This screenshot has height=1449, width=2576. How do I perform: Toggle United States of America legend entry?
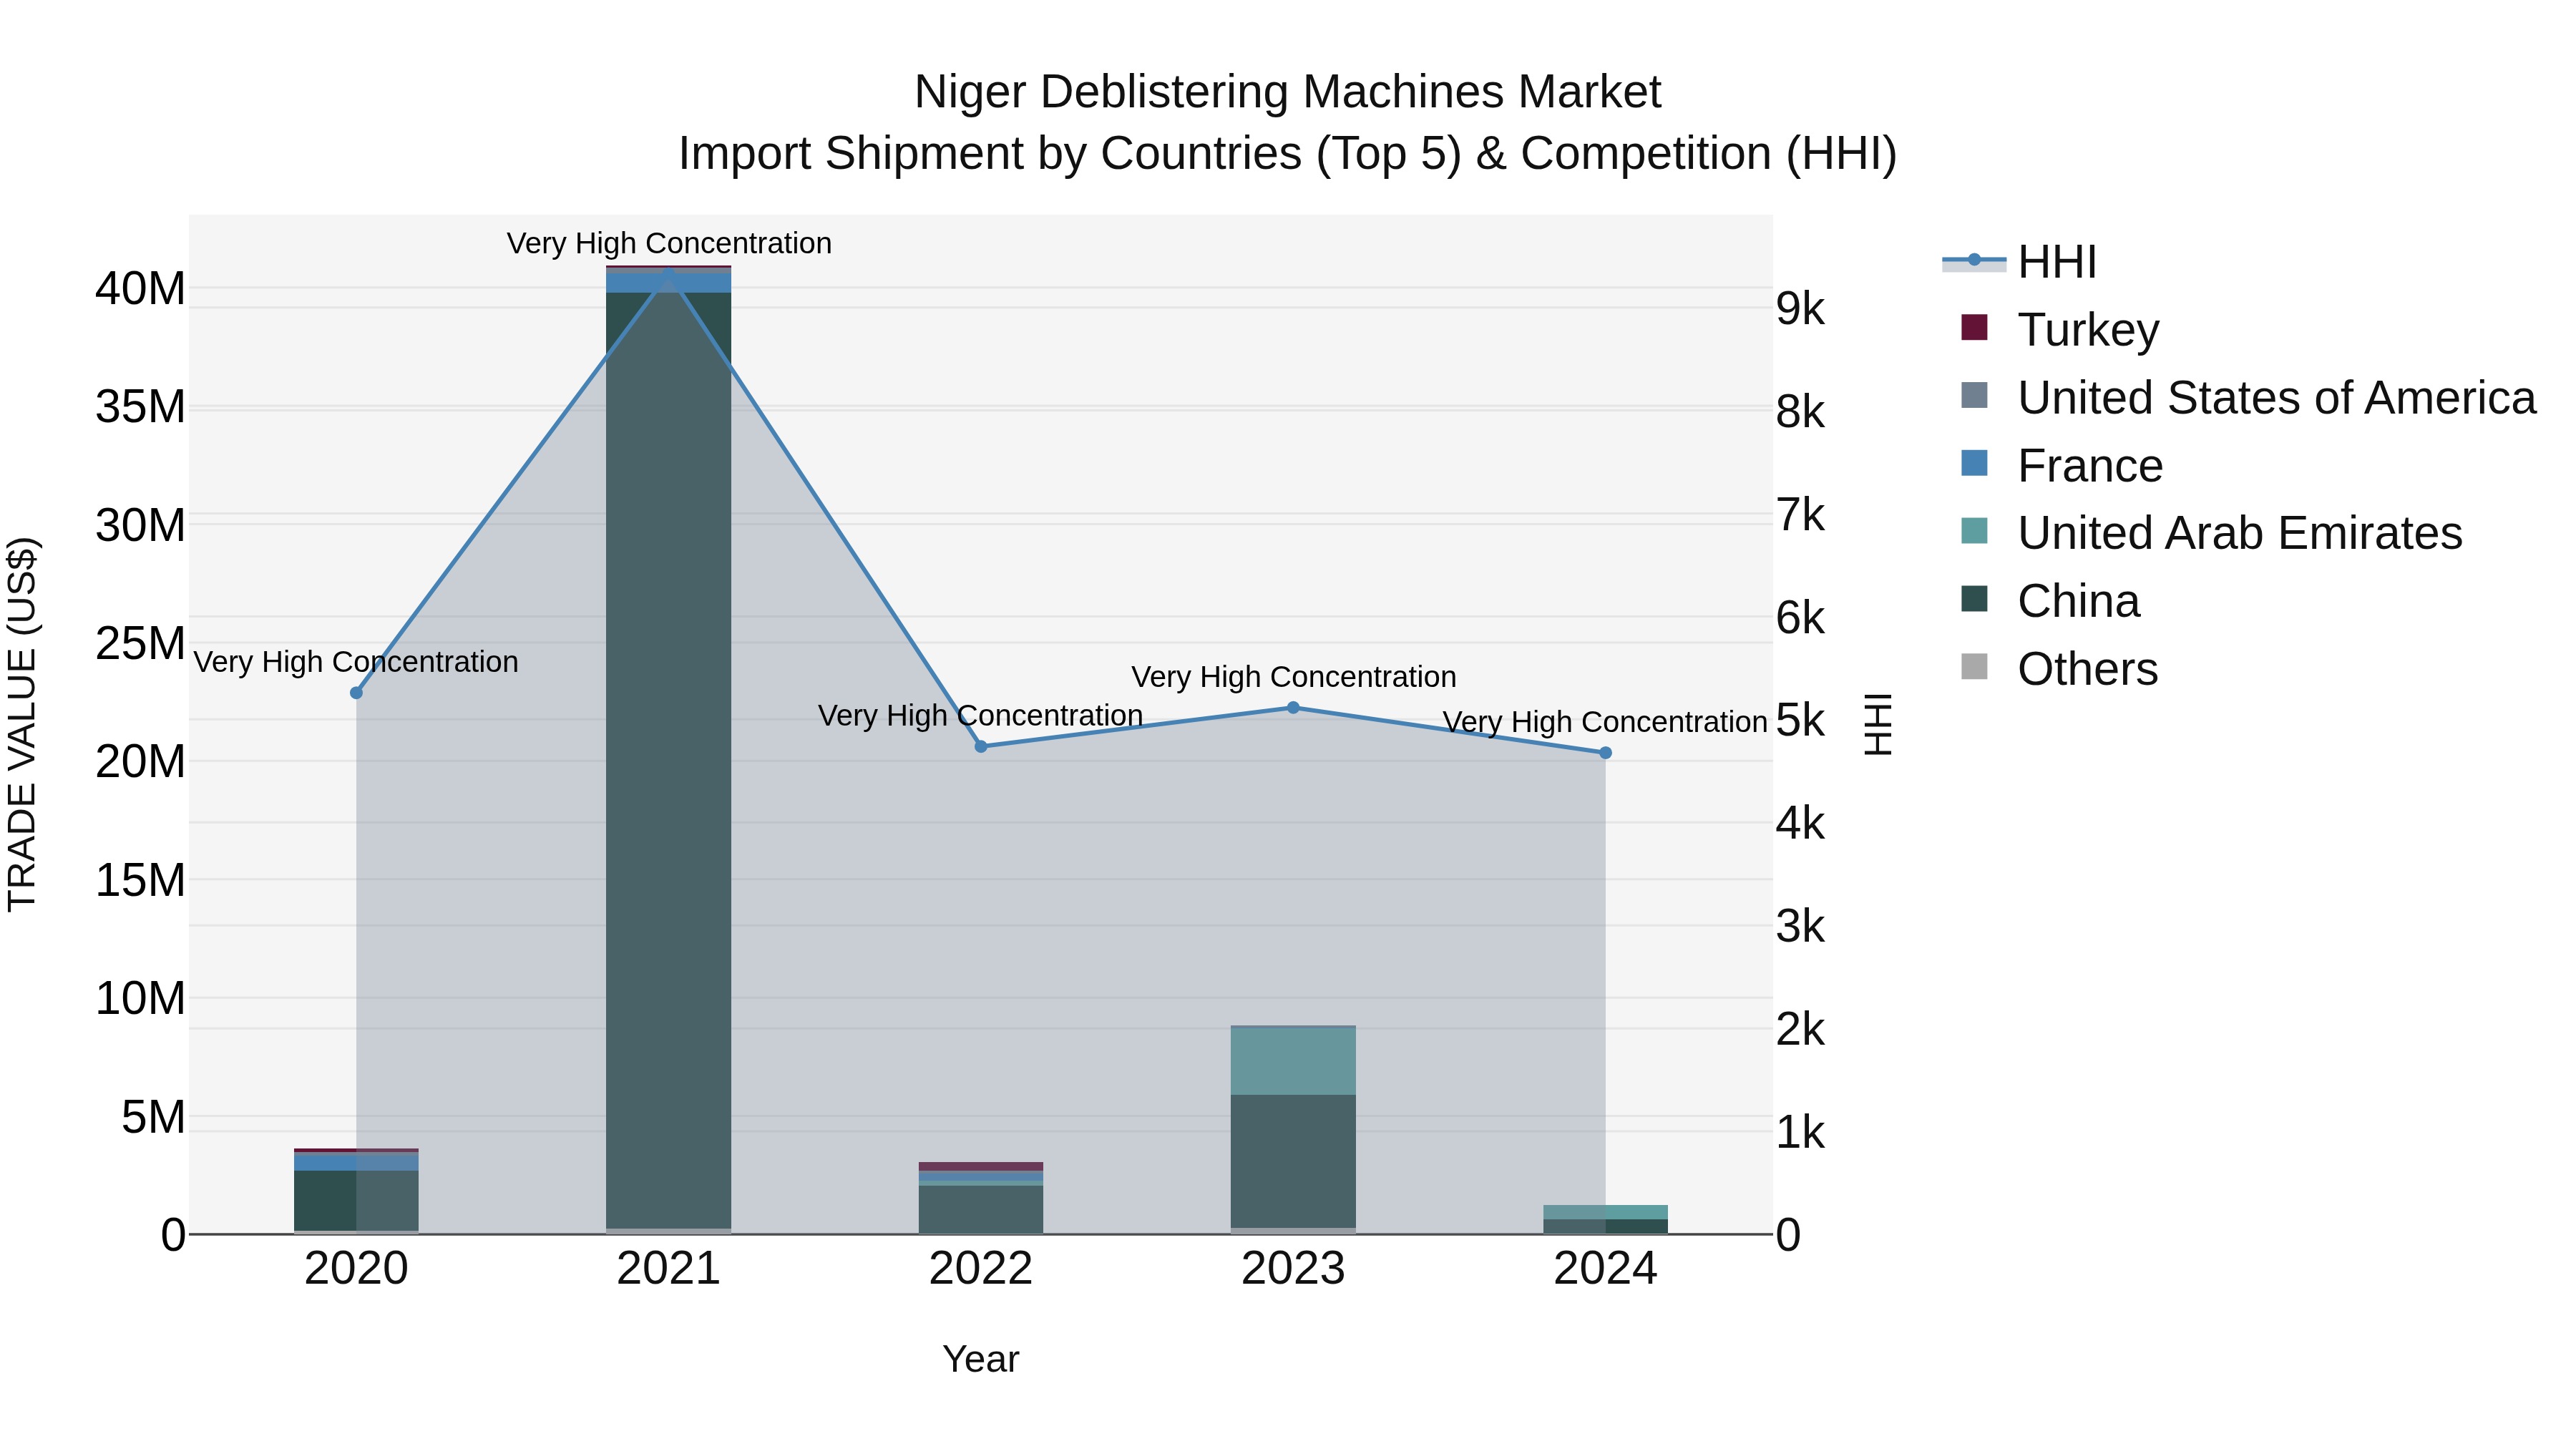[x=2248, y=397]
